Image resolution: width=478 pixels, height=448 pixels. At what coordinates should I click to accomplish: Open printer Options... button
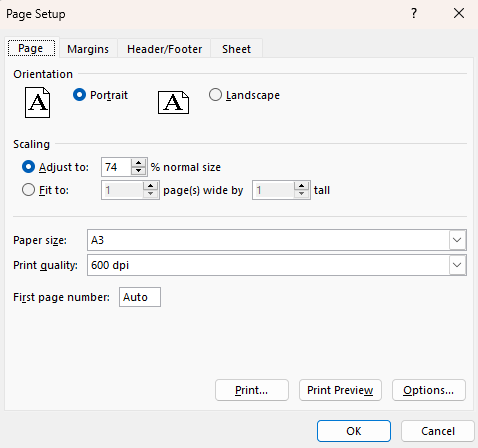(429, 390)
